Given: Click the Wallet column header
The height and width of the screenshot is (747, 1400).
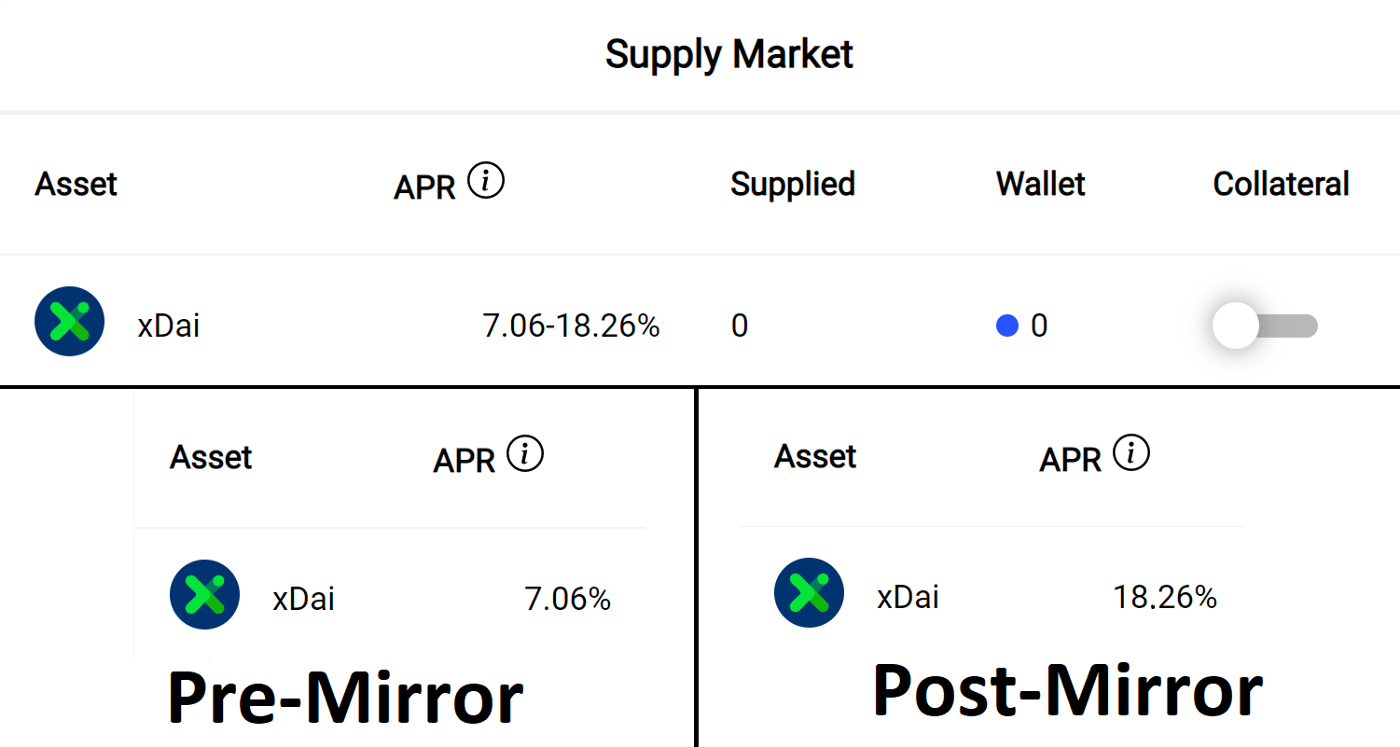Looking at the screenshot, I should pos(1040,184).
